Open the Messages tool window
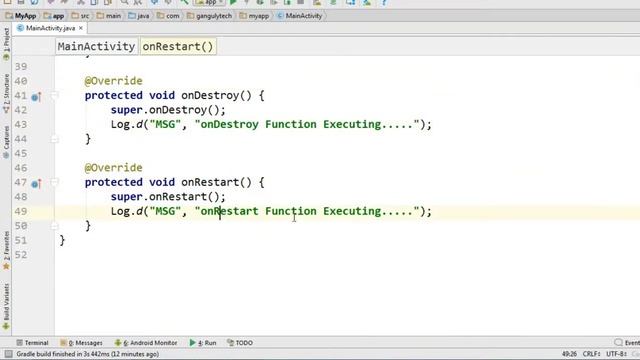 pos(81,343)
